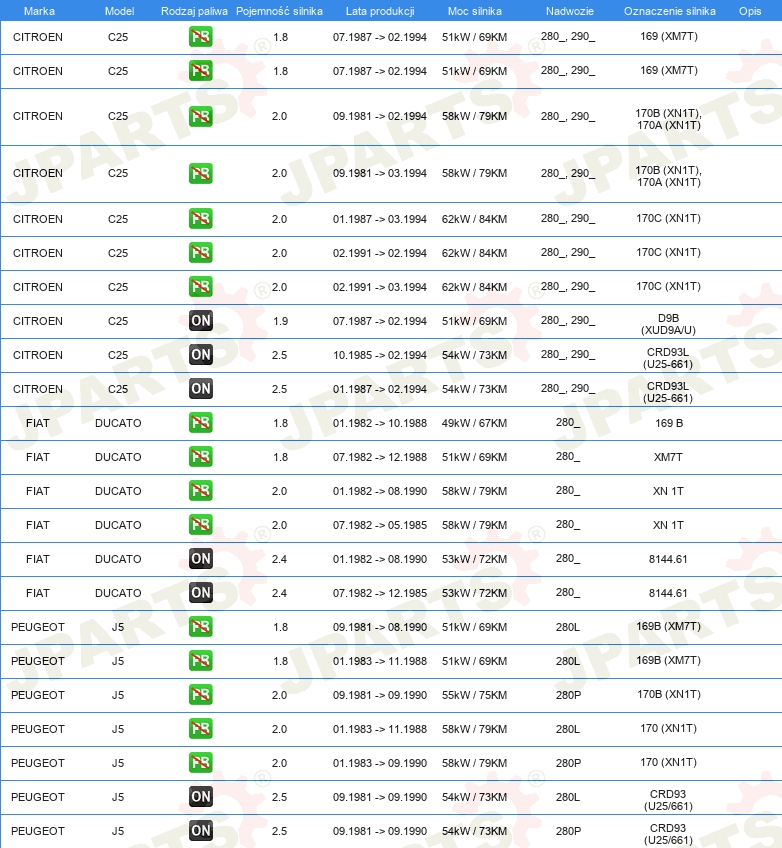
Task: Click 8144.61 in the 07.1982 -> 12.1985 row
Action: point(668,593)
